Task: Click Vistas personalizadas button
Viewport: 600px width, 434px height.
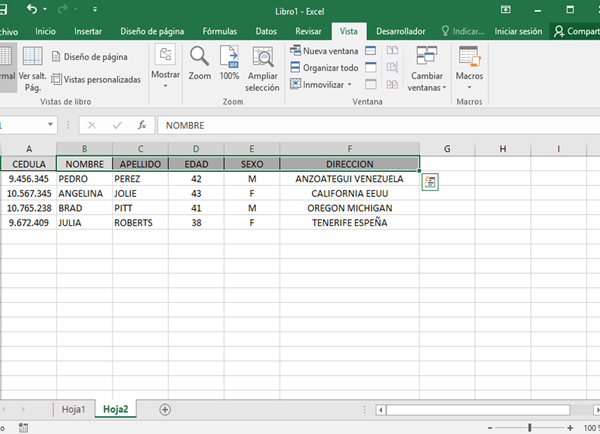Action: tap(95, 79)
